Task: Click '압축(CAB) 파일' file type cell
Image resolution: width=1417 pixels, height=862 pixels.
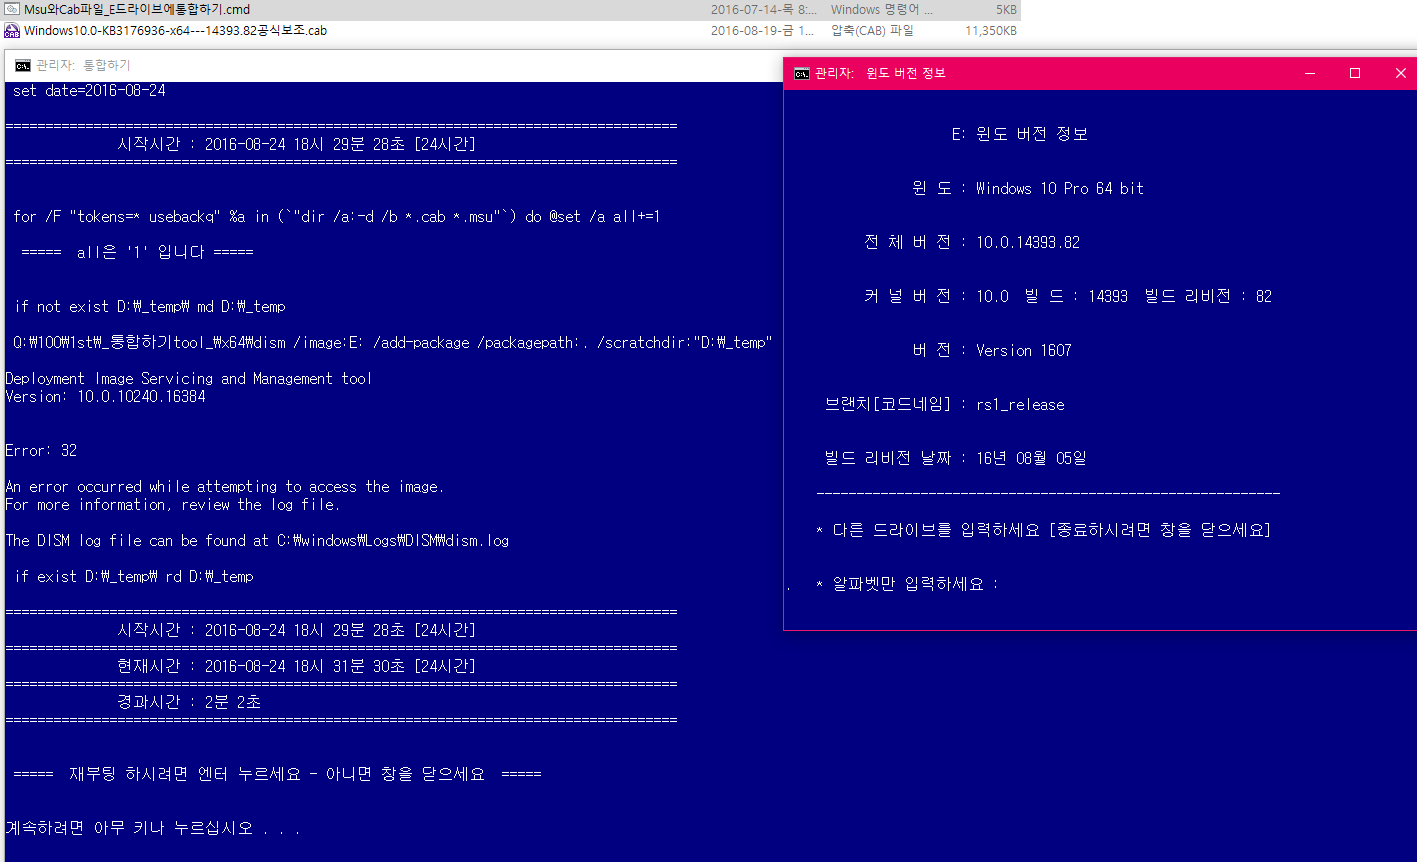Action: pyautogui.click(x=872, y=31)
